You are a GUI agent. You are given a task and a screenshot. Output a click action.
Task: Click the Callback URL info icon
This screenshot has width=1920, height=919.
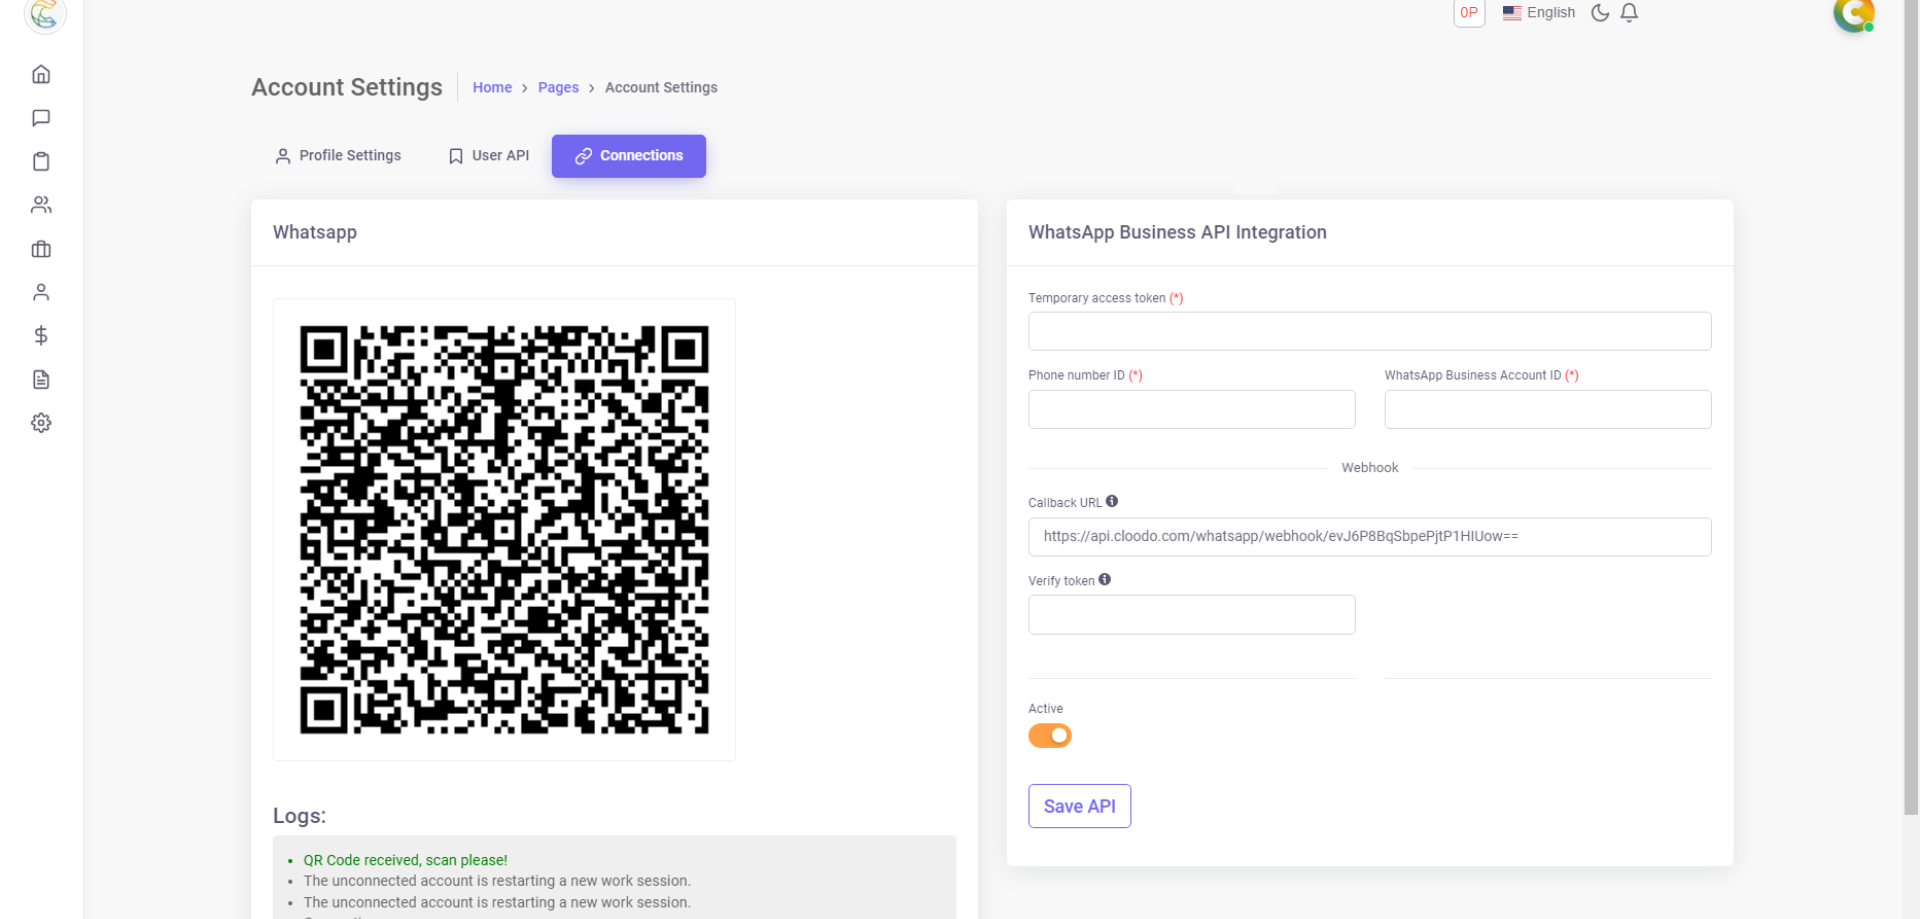pyautogui.click(x=1112, y=501)
